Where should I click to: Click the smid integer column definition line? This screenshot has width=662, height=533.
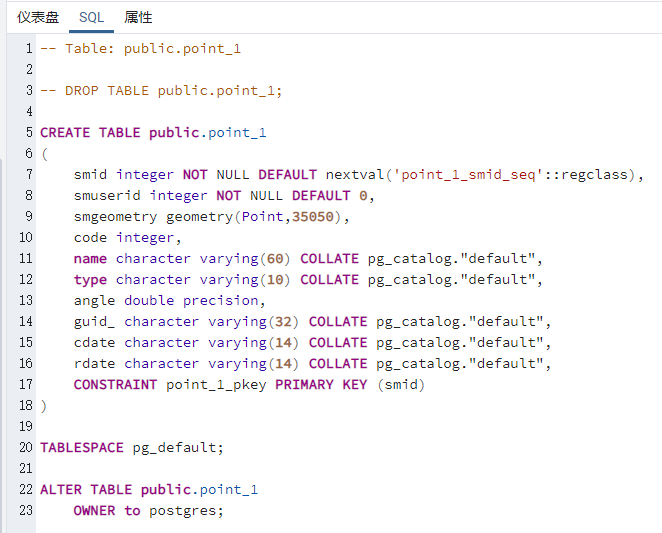pos(358,174)
